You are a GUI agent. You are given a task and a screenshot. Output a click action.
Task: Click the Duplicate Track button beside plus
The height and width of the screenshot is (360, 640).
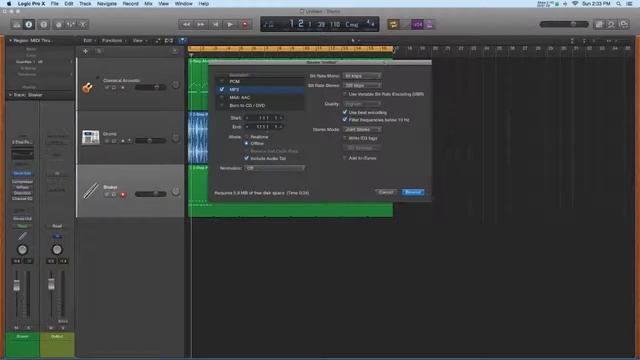coord(98,51)
